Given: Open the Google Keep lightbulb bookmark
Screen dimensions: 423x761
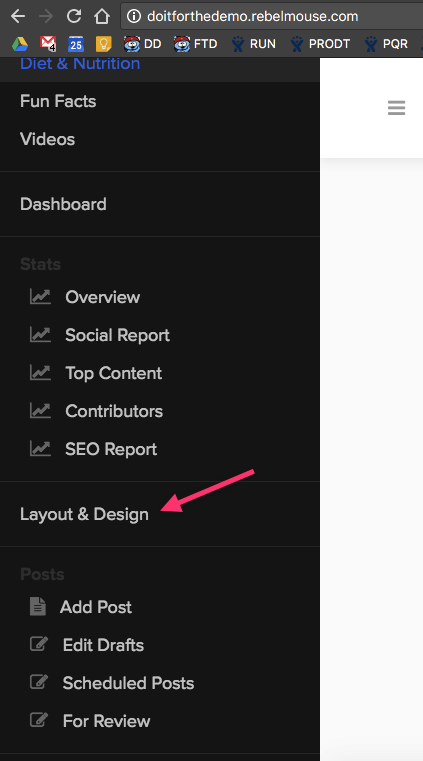Looking at the screenshot, I should 104,44.
